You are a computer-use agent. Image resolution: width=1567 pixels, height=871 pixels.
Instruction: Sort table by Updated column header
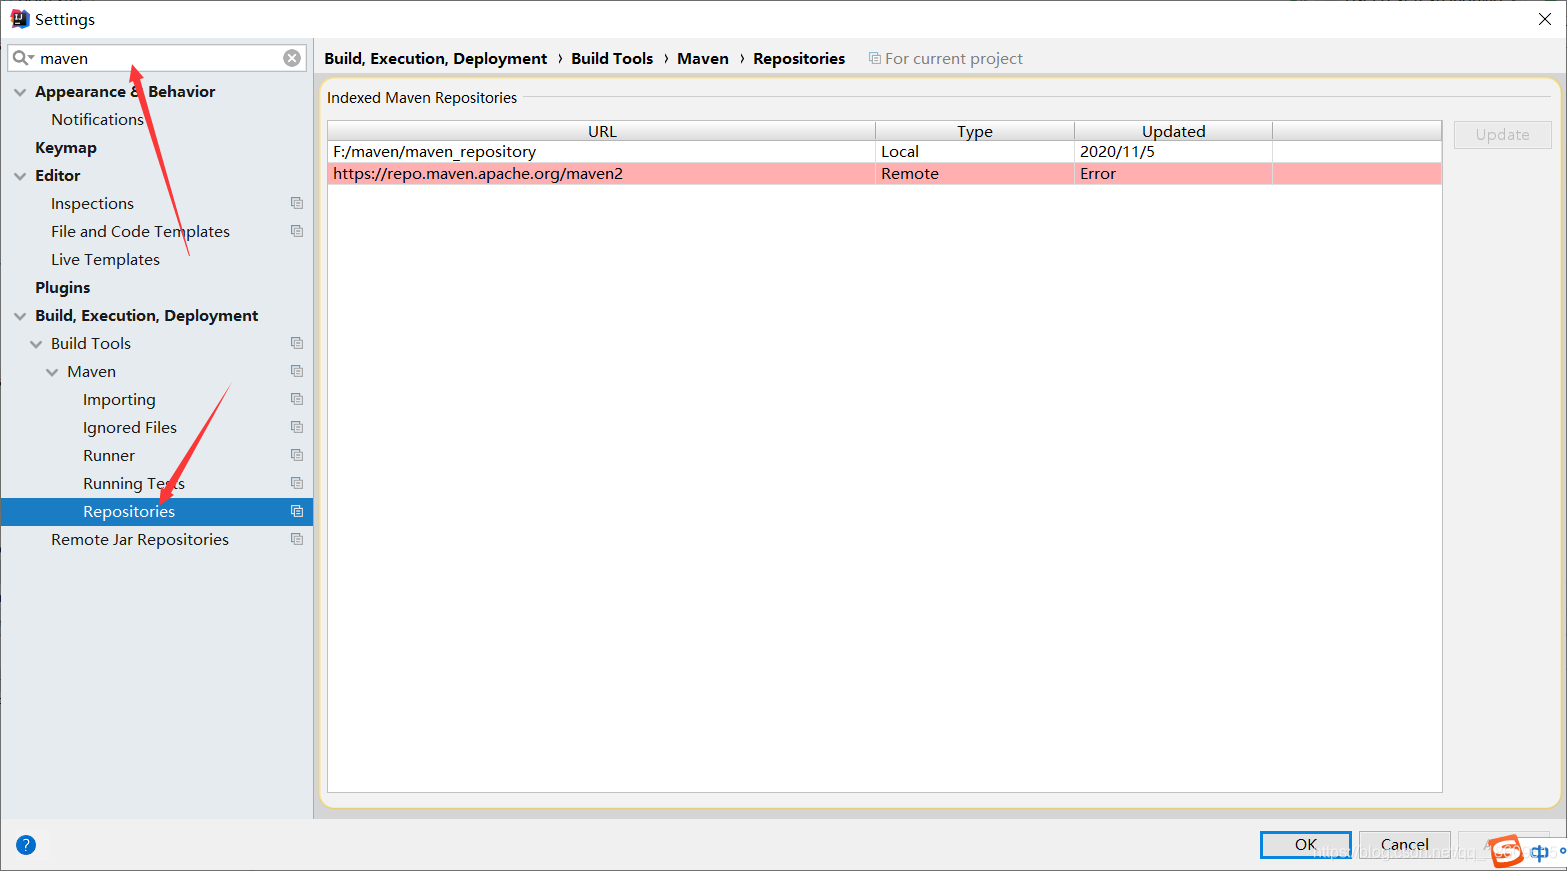pyautogui.click(x=1174, y=131)
